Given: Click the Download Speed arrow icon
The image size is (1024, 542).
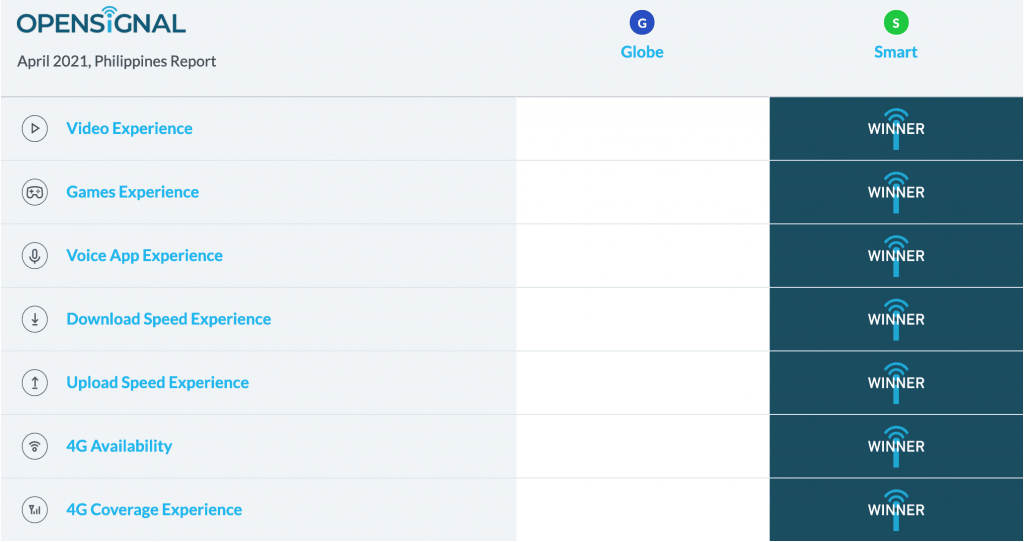Looking at the screenshot, I should [35, 319].
